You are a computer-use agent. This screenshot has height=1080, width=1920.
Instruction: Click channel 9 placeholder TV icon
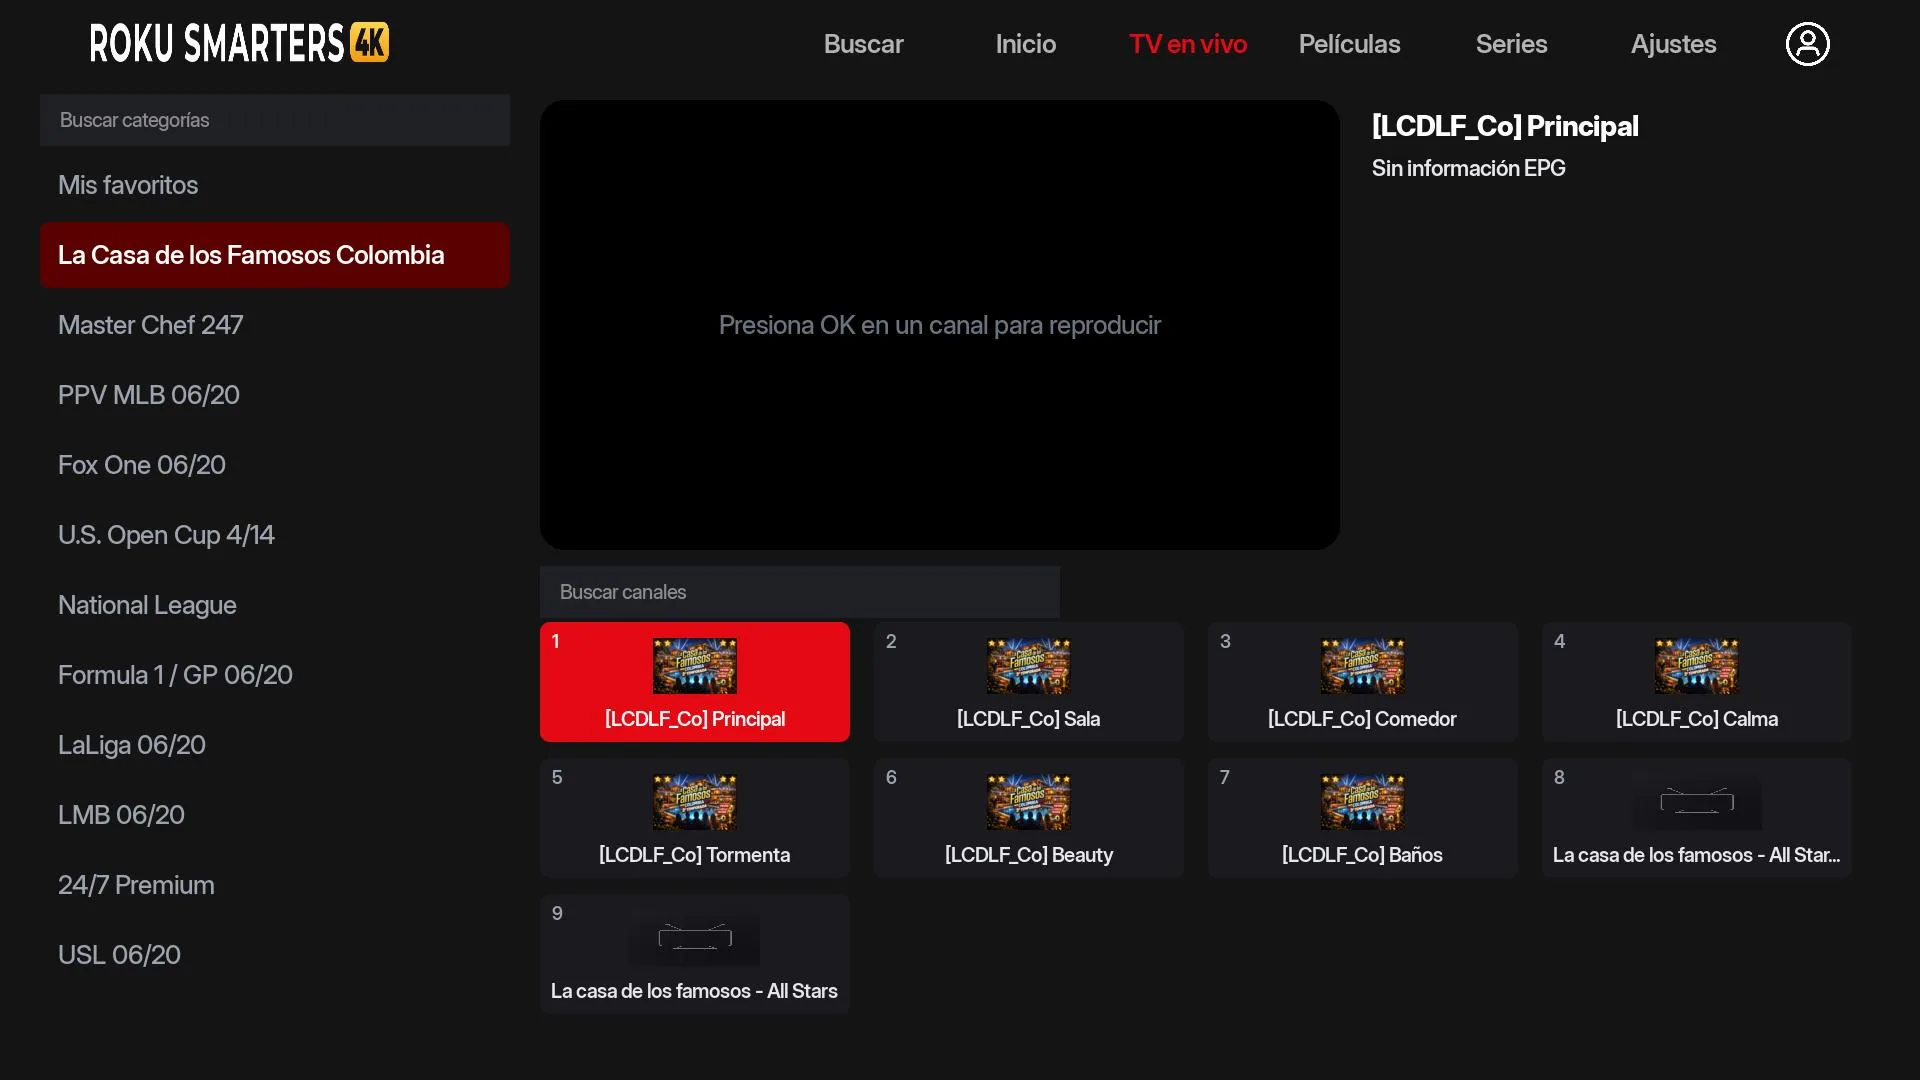(695, 938)
